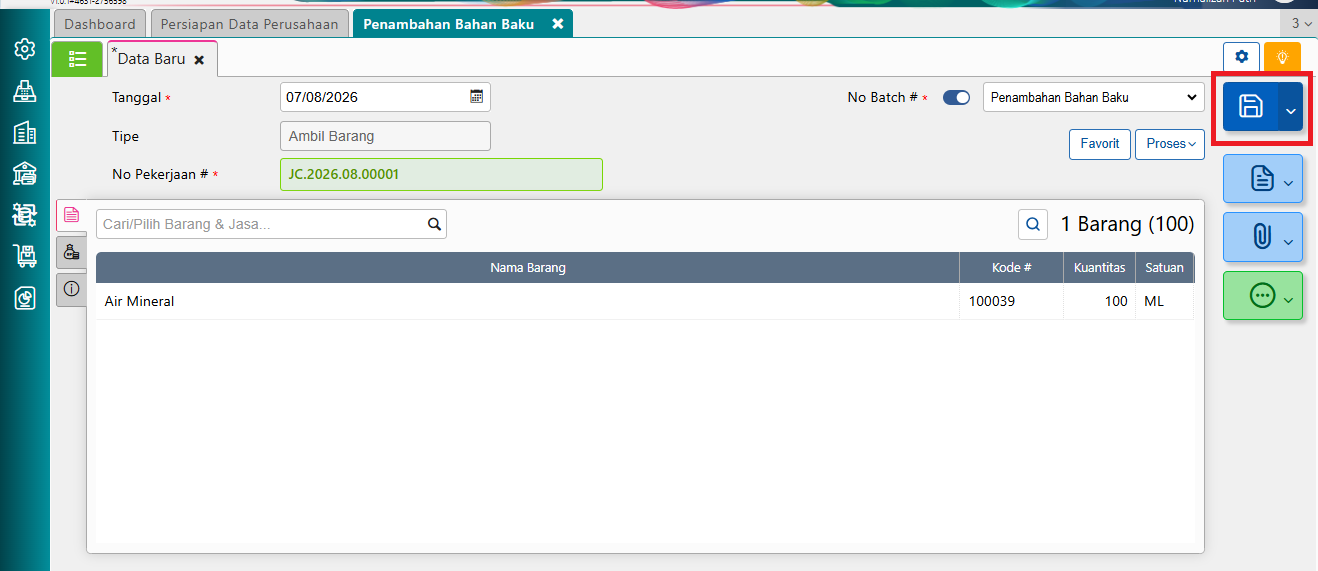Click the document icon button

coord(1262,179)
